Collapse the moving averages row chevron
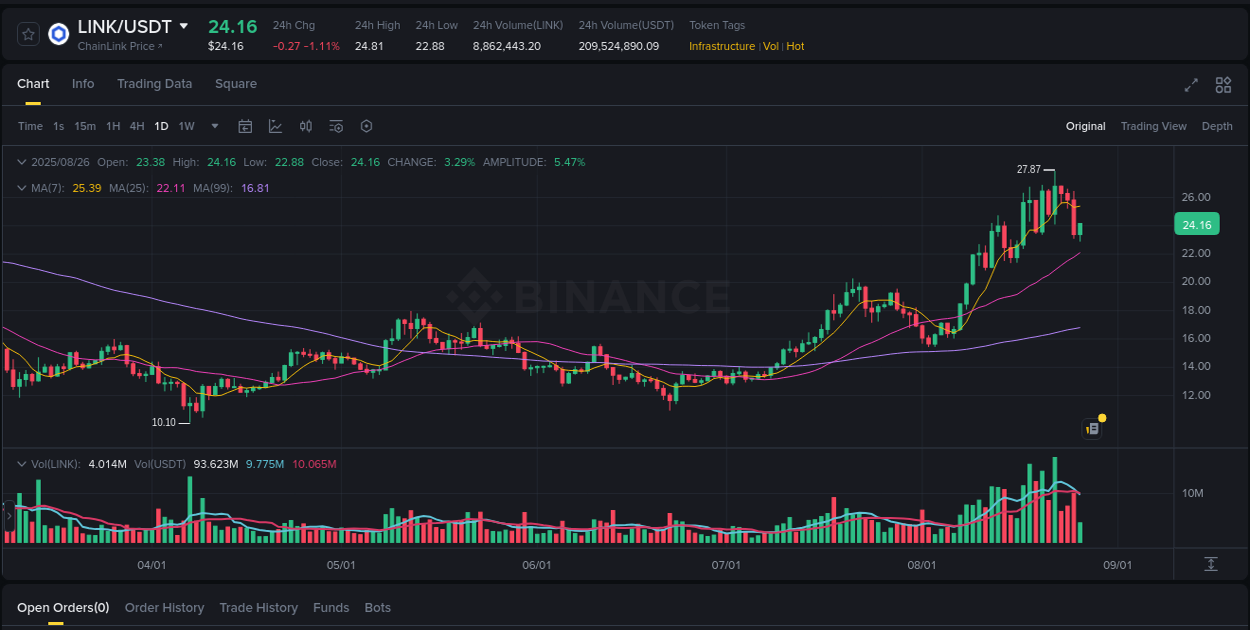The image size is (1250, 630). (22, 188)
